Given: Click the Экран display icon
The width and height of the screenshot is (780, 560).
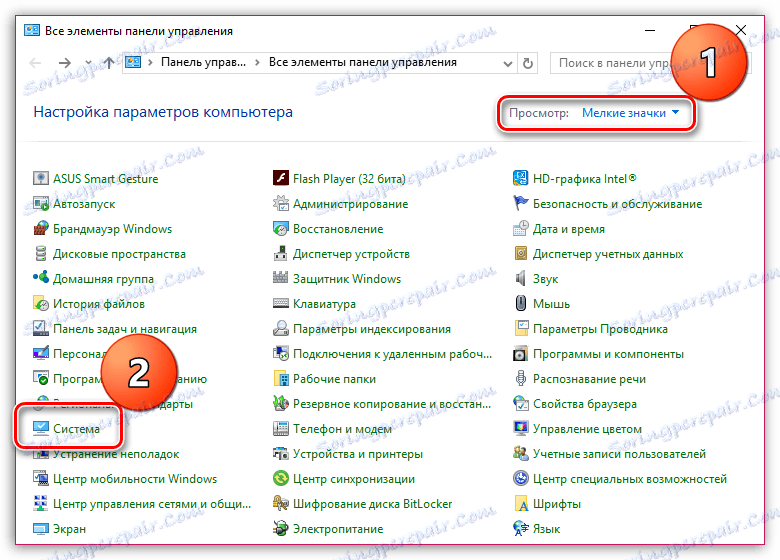Looking at the screenshot, I should [x=41, y=529].
